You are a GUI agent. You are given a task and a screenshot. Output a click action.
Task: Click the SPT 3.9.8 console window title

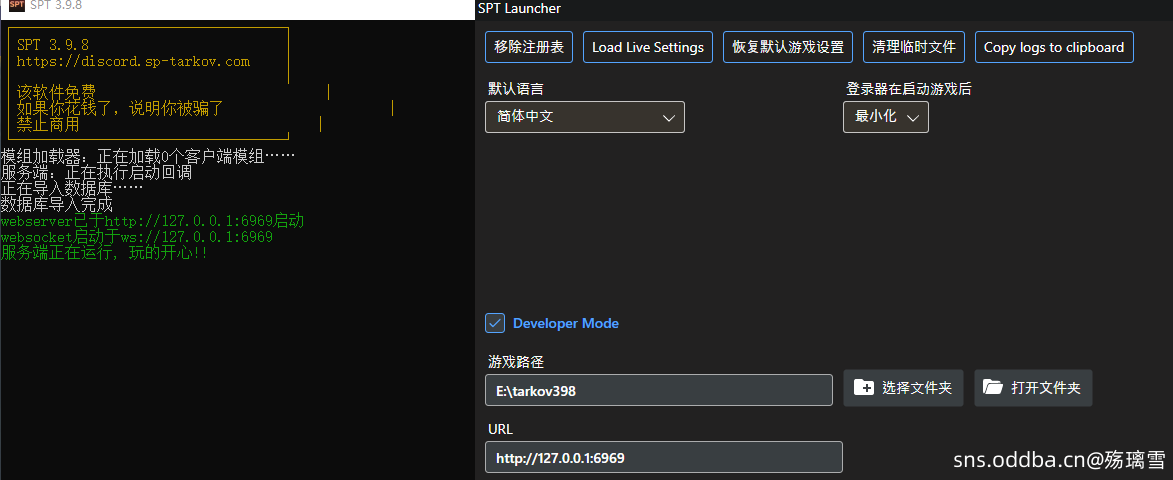click(x=56, y=5)
